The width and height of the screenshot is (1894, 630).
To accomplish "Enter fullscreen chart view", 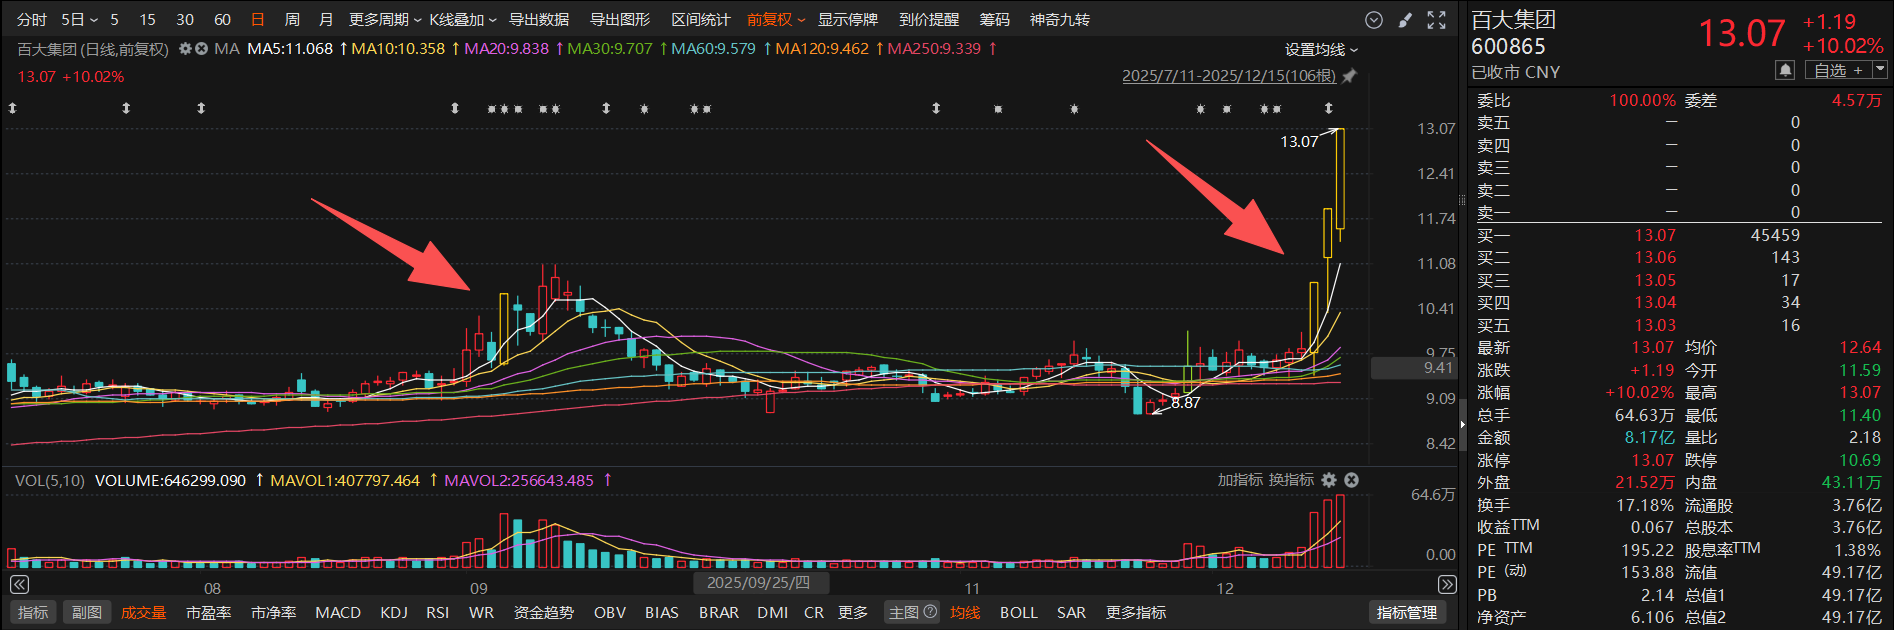I will coord(1437,20).
